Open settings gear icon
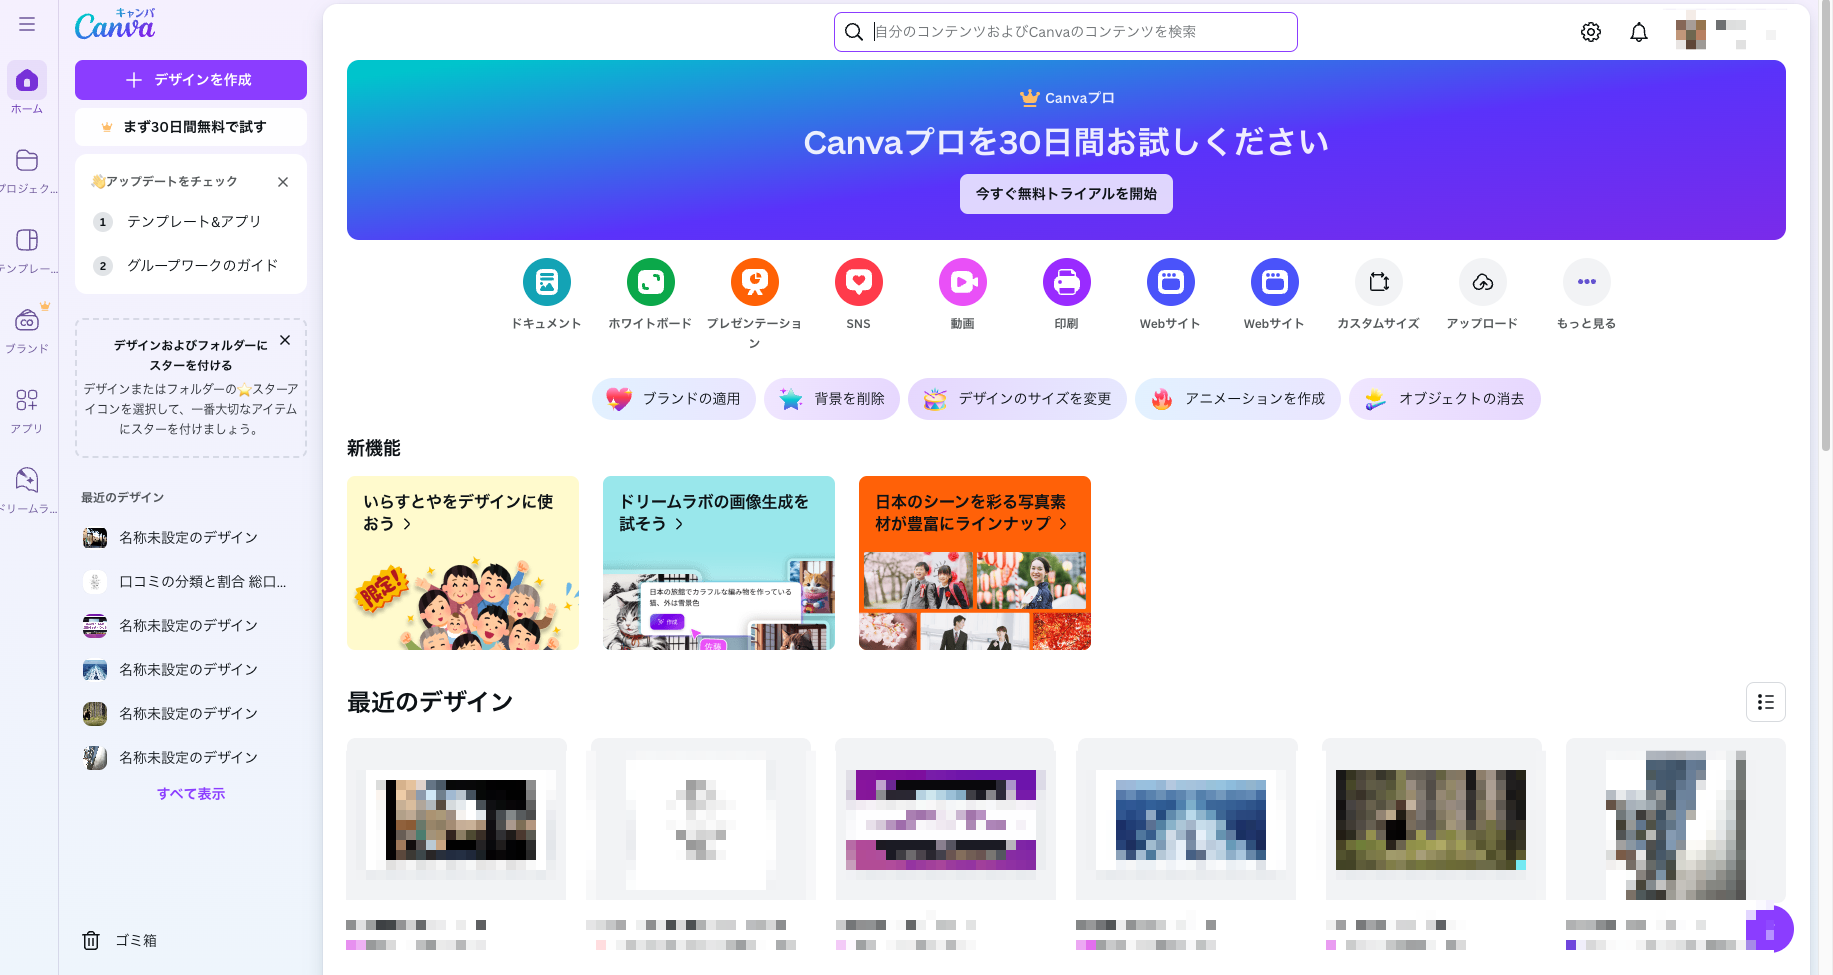The height and width of the screenshot is (975, 1833). tap(1591, 32)
